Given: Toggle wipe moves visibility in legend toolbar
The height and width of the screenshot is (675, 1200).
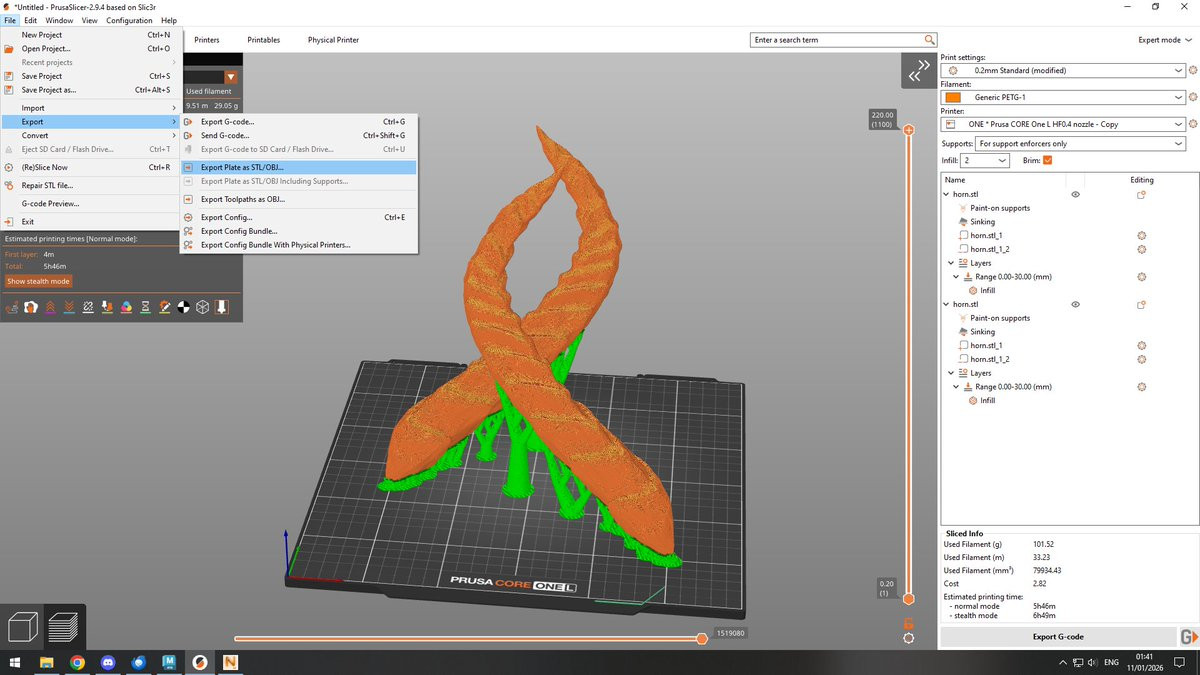Looking at the screenshot, I should click(31, 307).
